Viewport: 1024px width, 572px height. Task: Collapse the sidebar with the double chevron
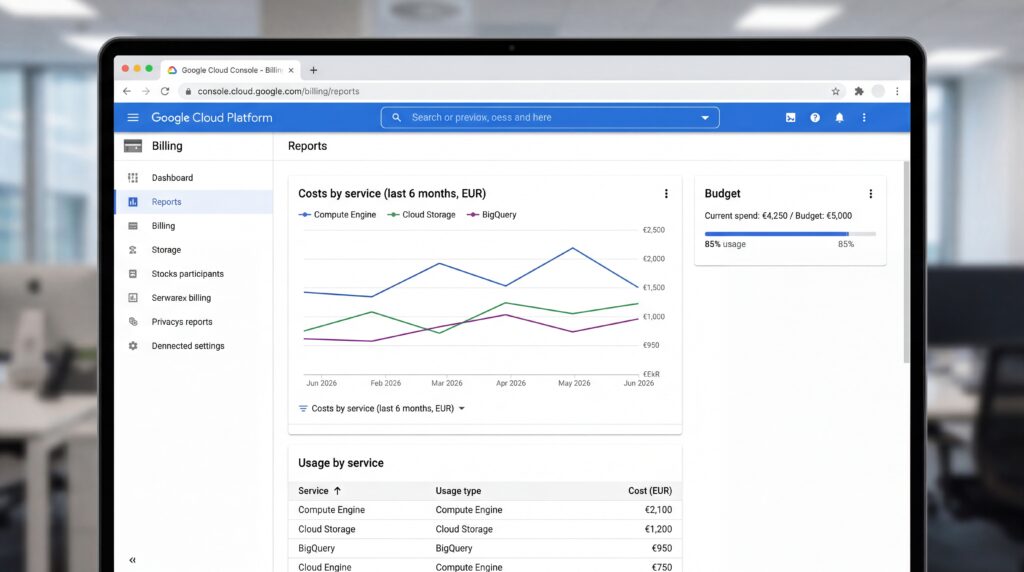point(133,560)
